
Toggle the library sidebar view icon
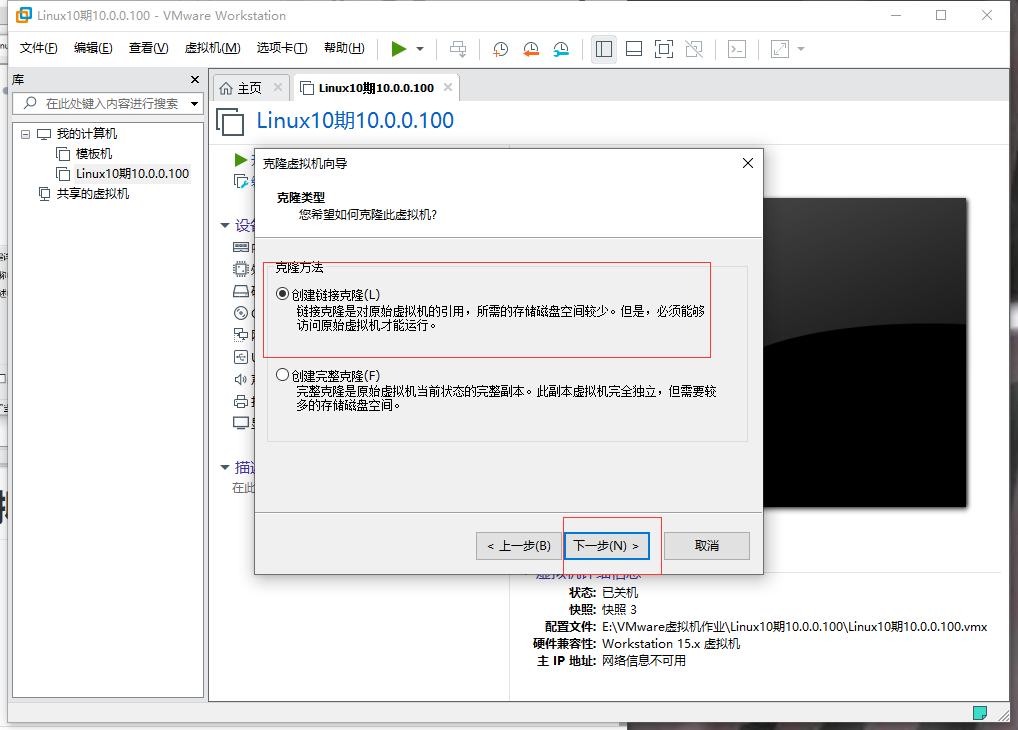click(x=604, y=49)
